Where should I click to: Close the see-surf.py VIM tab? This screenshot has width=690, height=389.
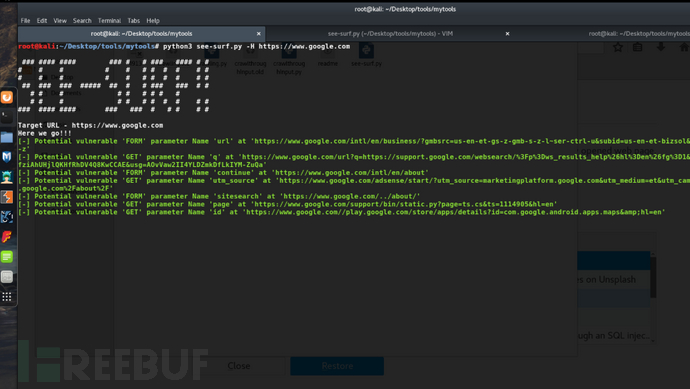point(507,34)
